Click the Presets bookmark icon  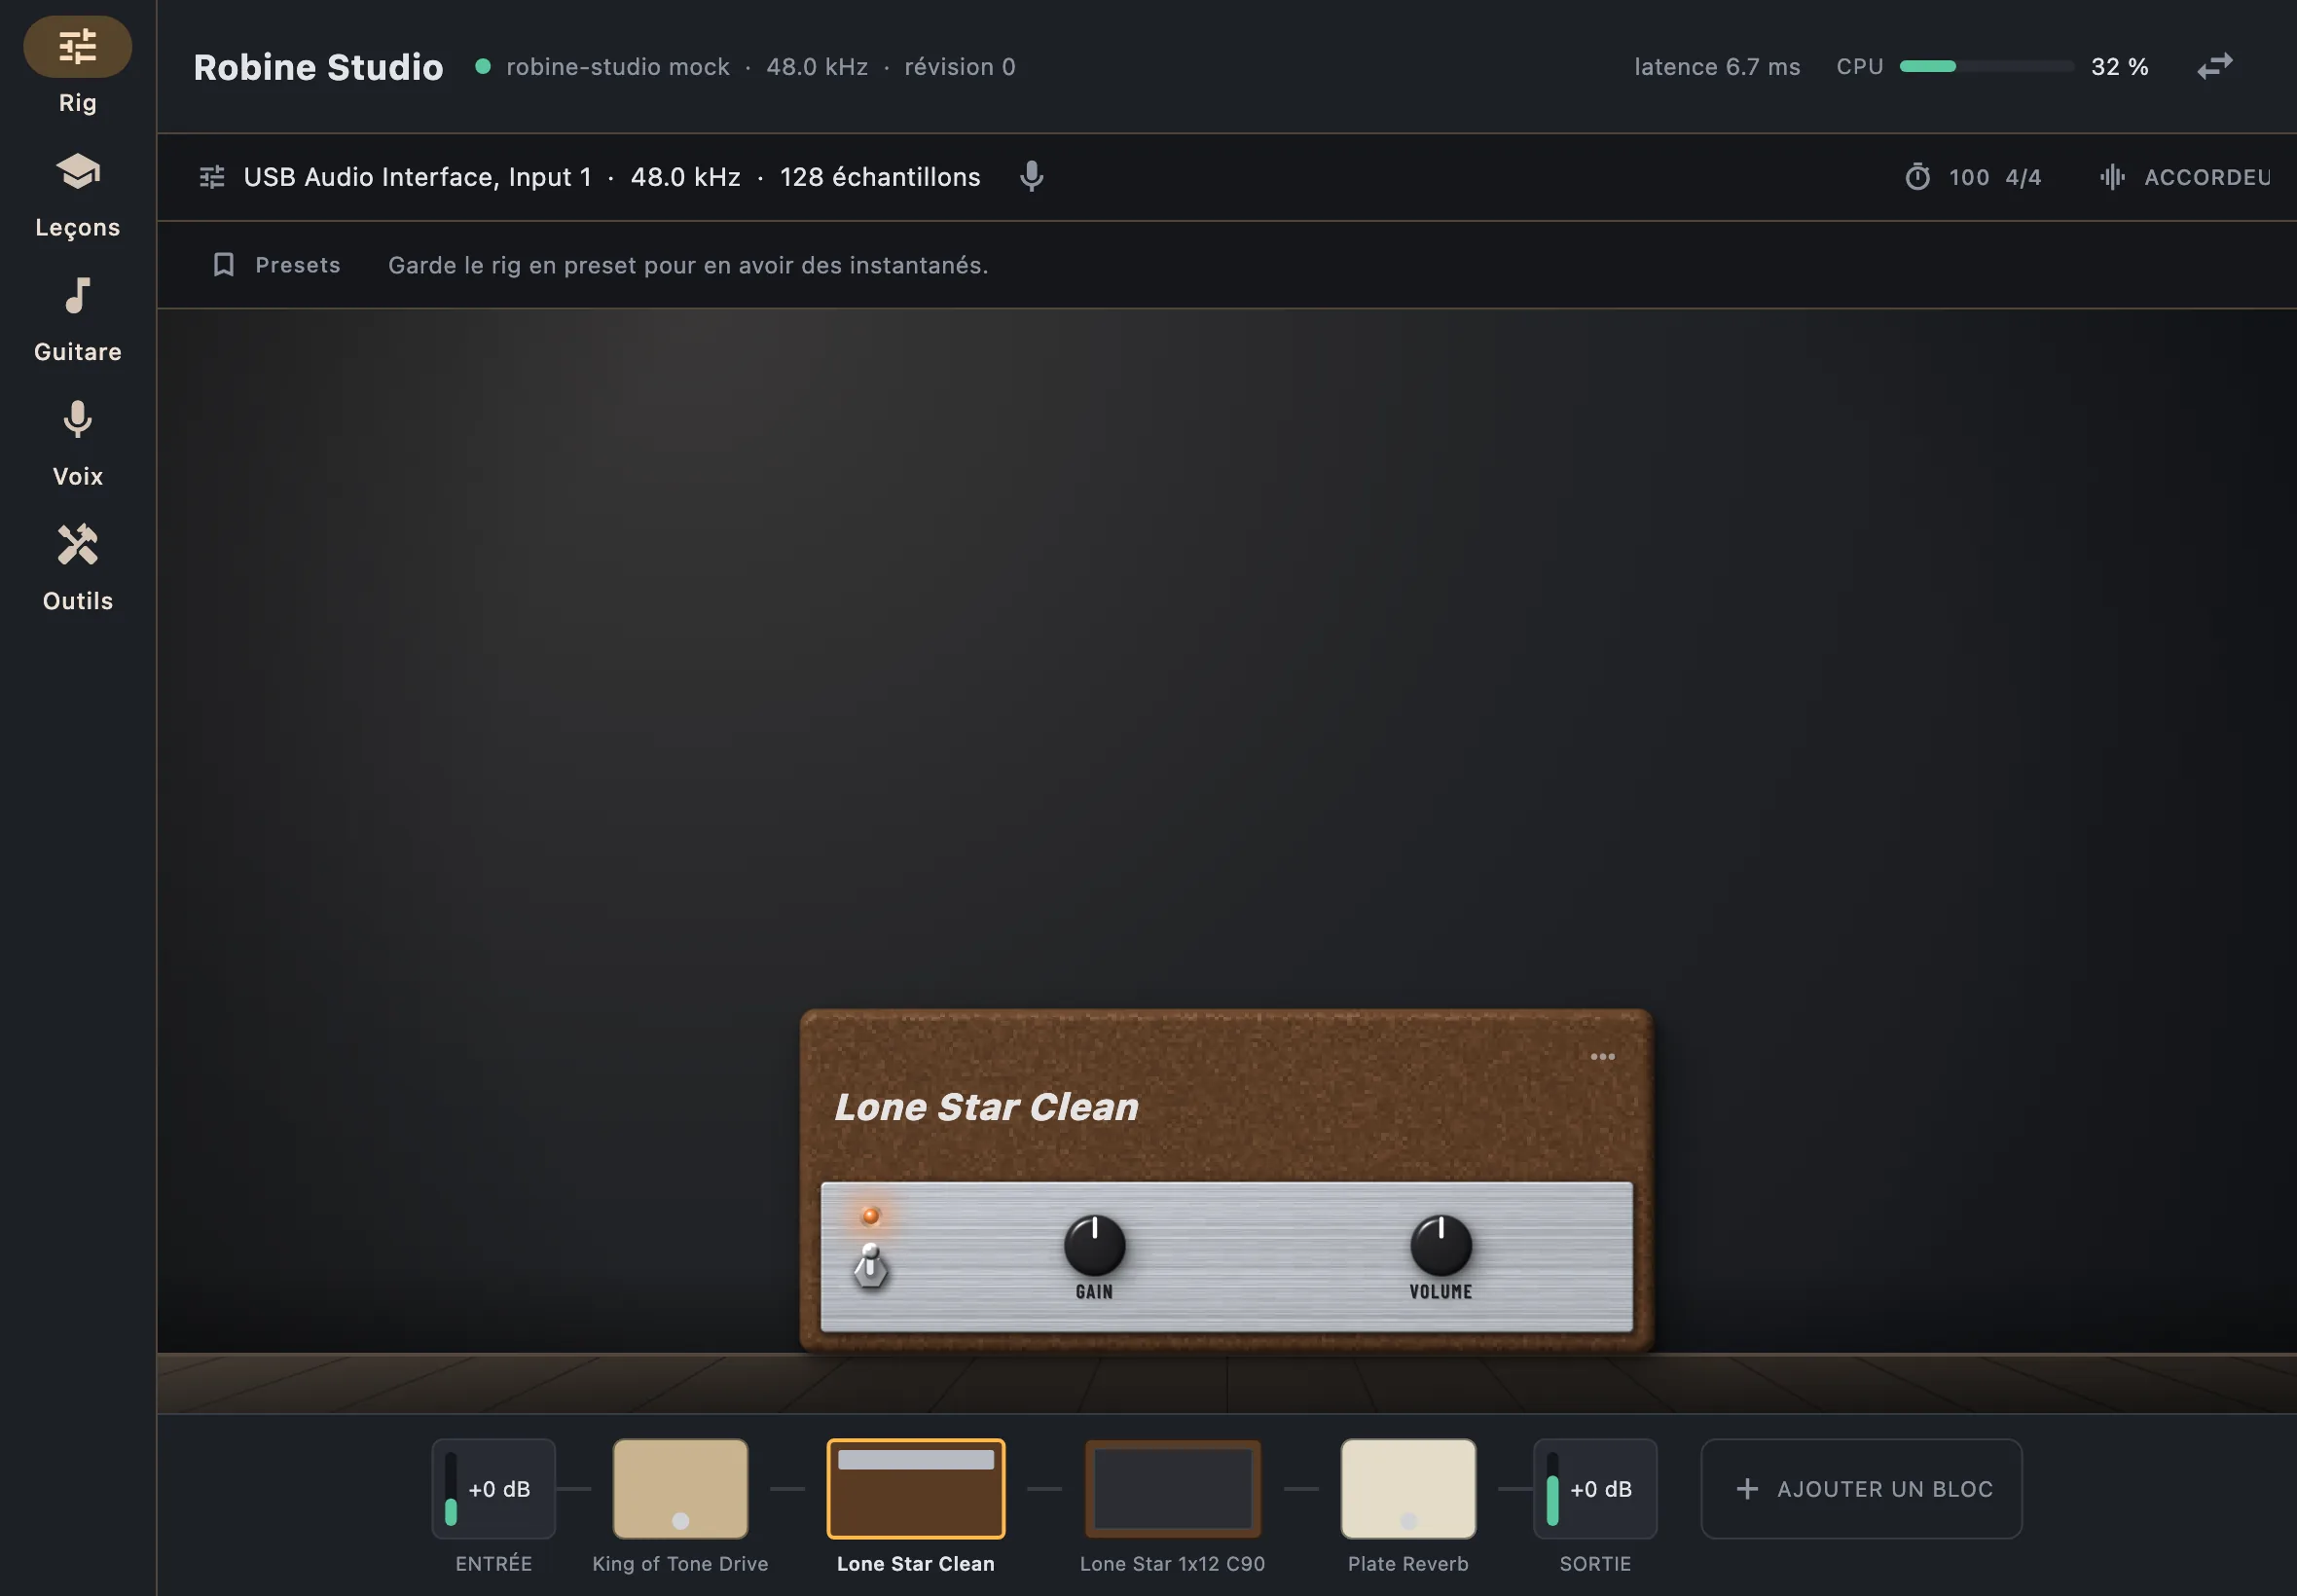click(224, 265)
